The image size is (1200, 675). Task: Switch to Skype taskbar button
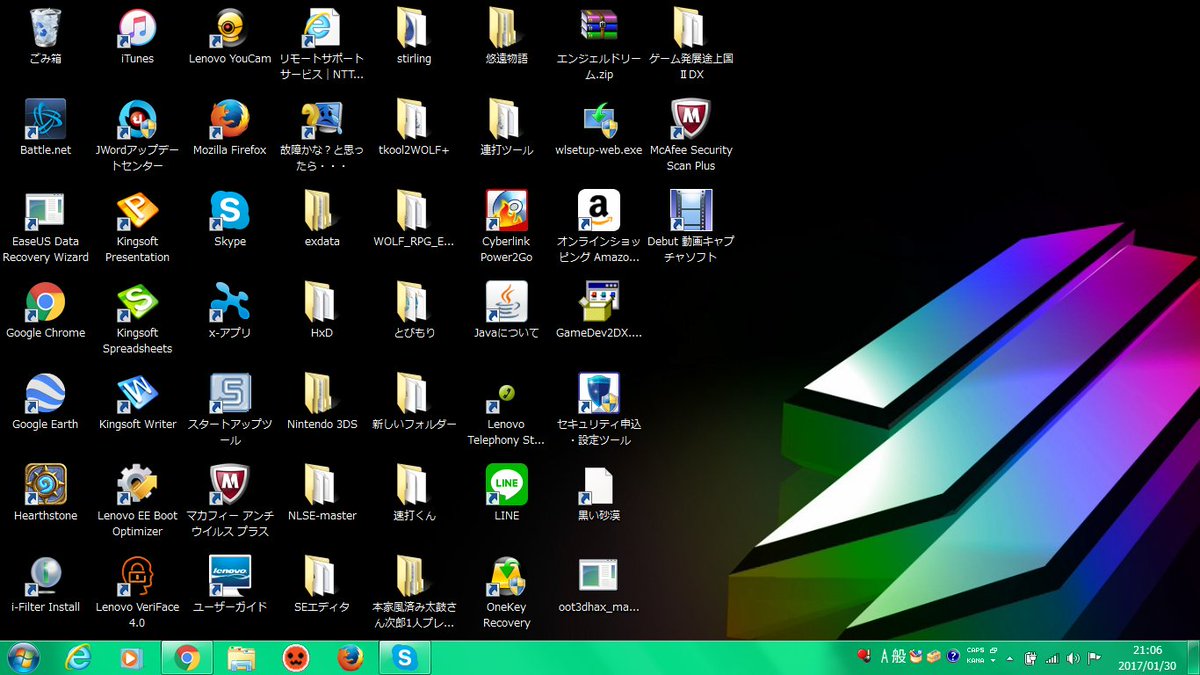[x=404, y=657]
